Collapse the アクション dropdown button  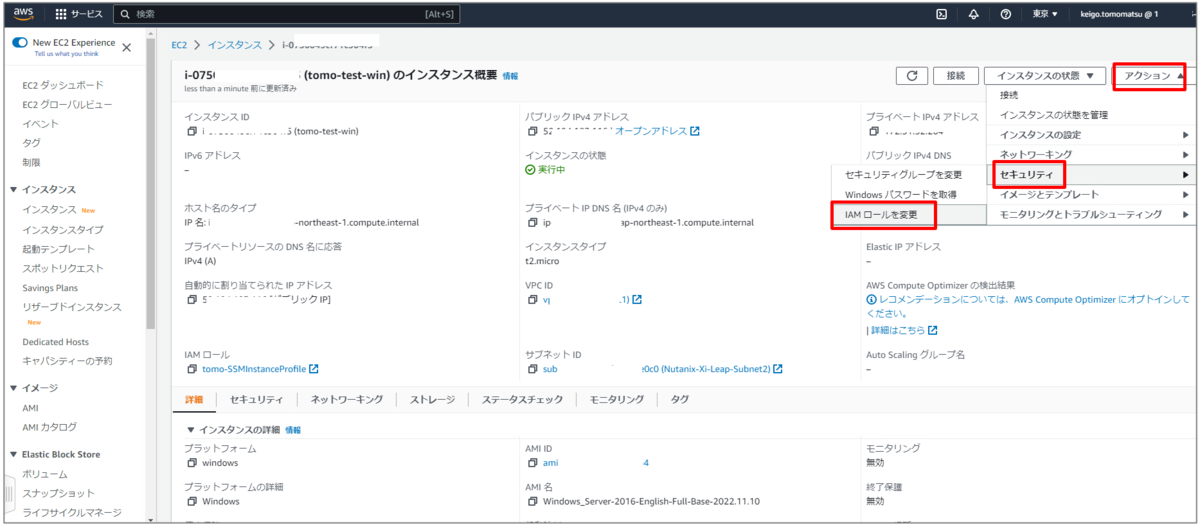tap(1150, 75)
